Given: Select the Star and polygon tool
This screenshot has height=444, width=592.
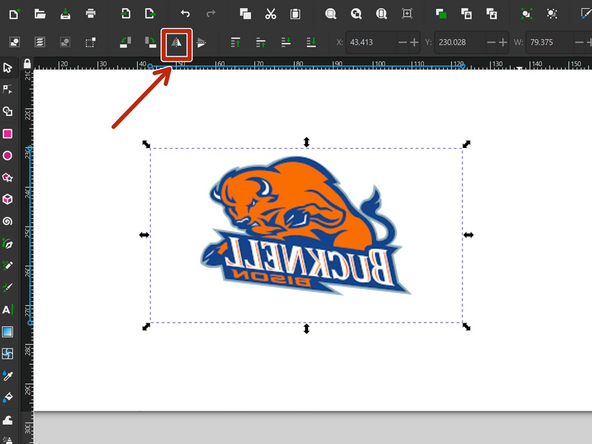Looking at the screenshot, I should point(8,177).
